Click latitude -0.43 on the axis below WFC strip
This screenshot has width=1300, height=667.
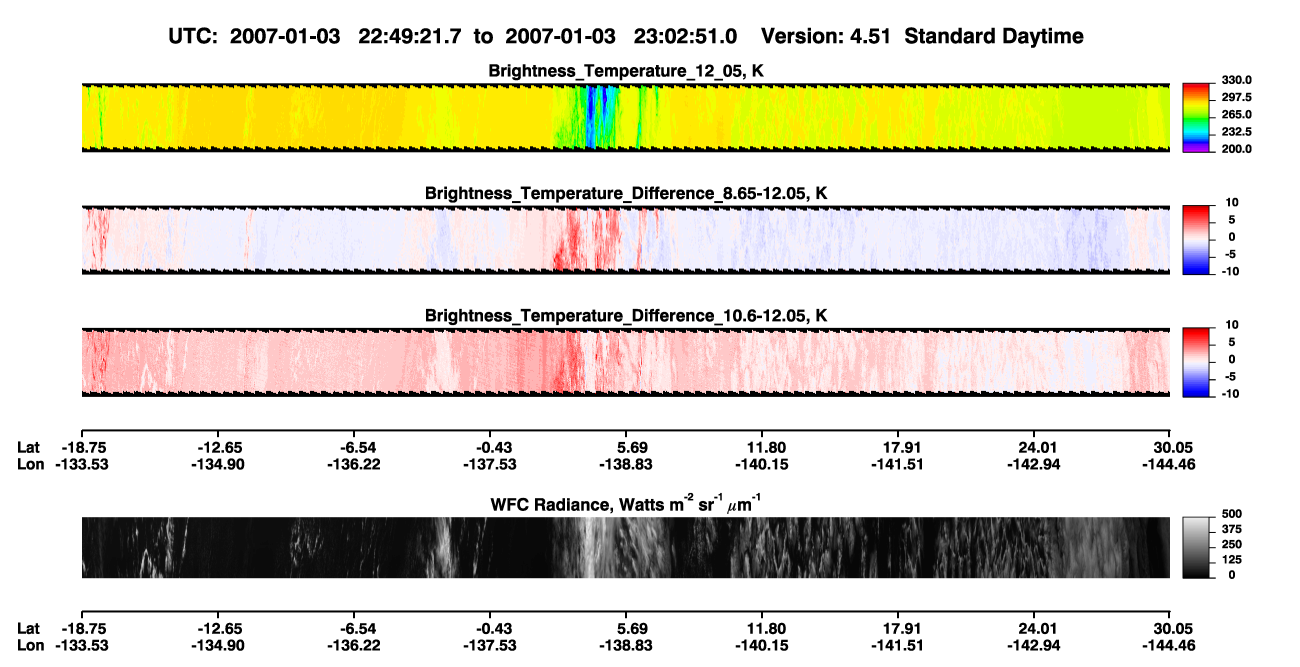(x=490, y=629)
